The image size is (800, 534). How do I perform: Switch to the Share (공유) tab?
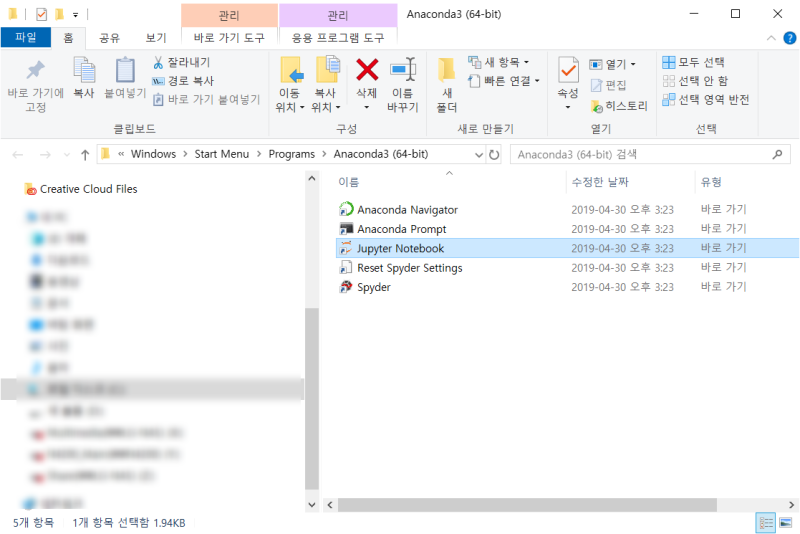pos(109,38)
